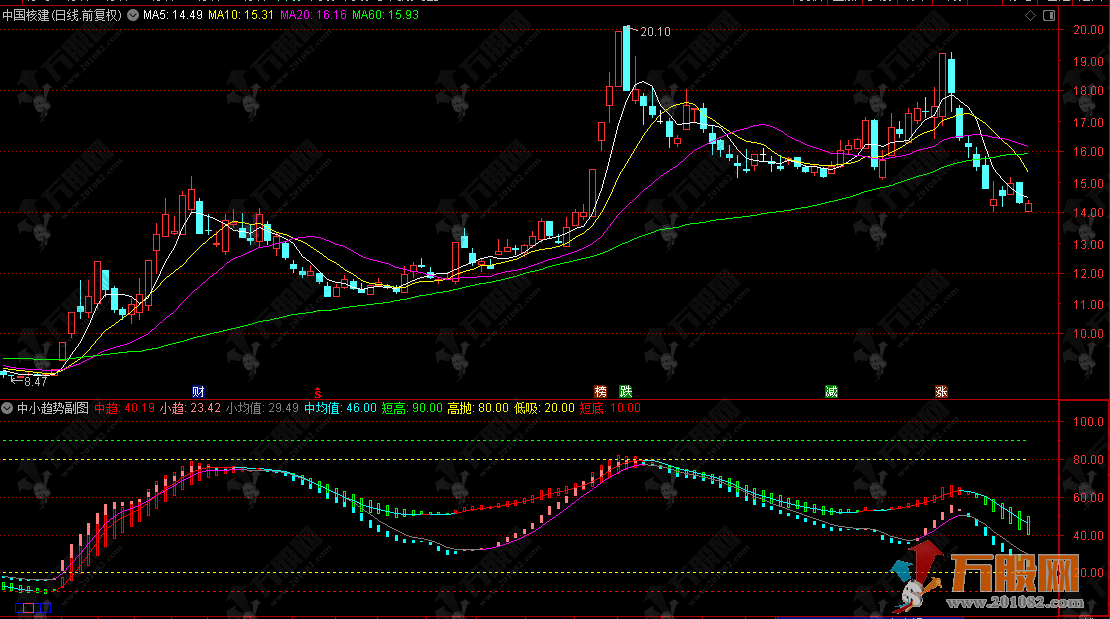1110x619 pixels.
Task: Click the diamond icon at top right
Action: pyautogui.click(x=1030, y=16)
